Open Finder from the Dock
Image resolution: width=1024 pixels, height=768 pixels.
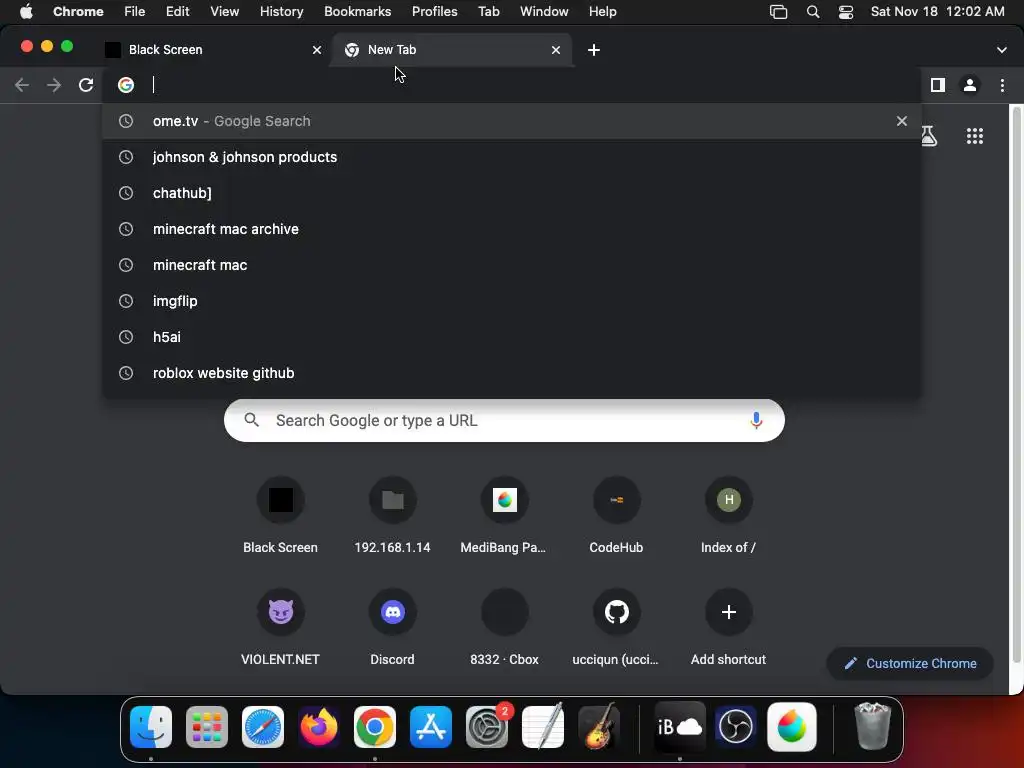151,727
